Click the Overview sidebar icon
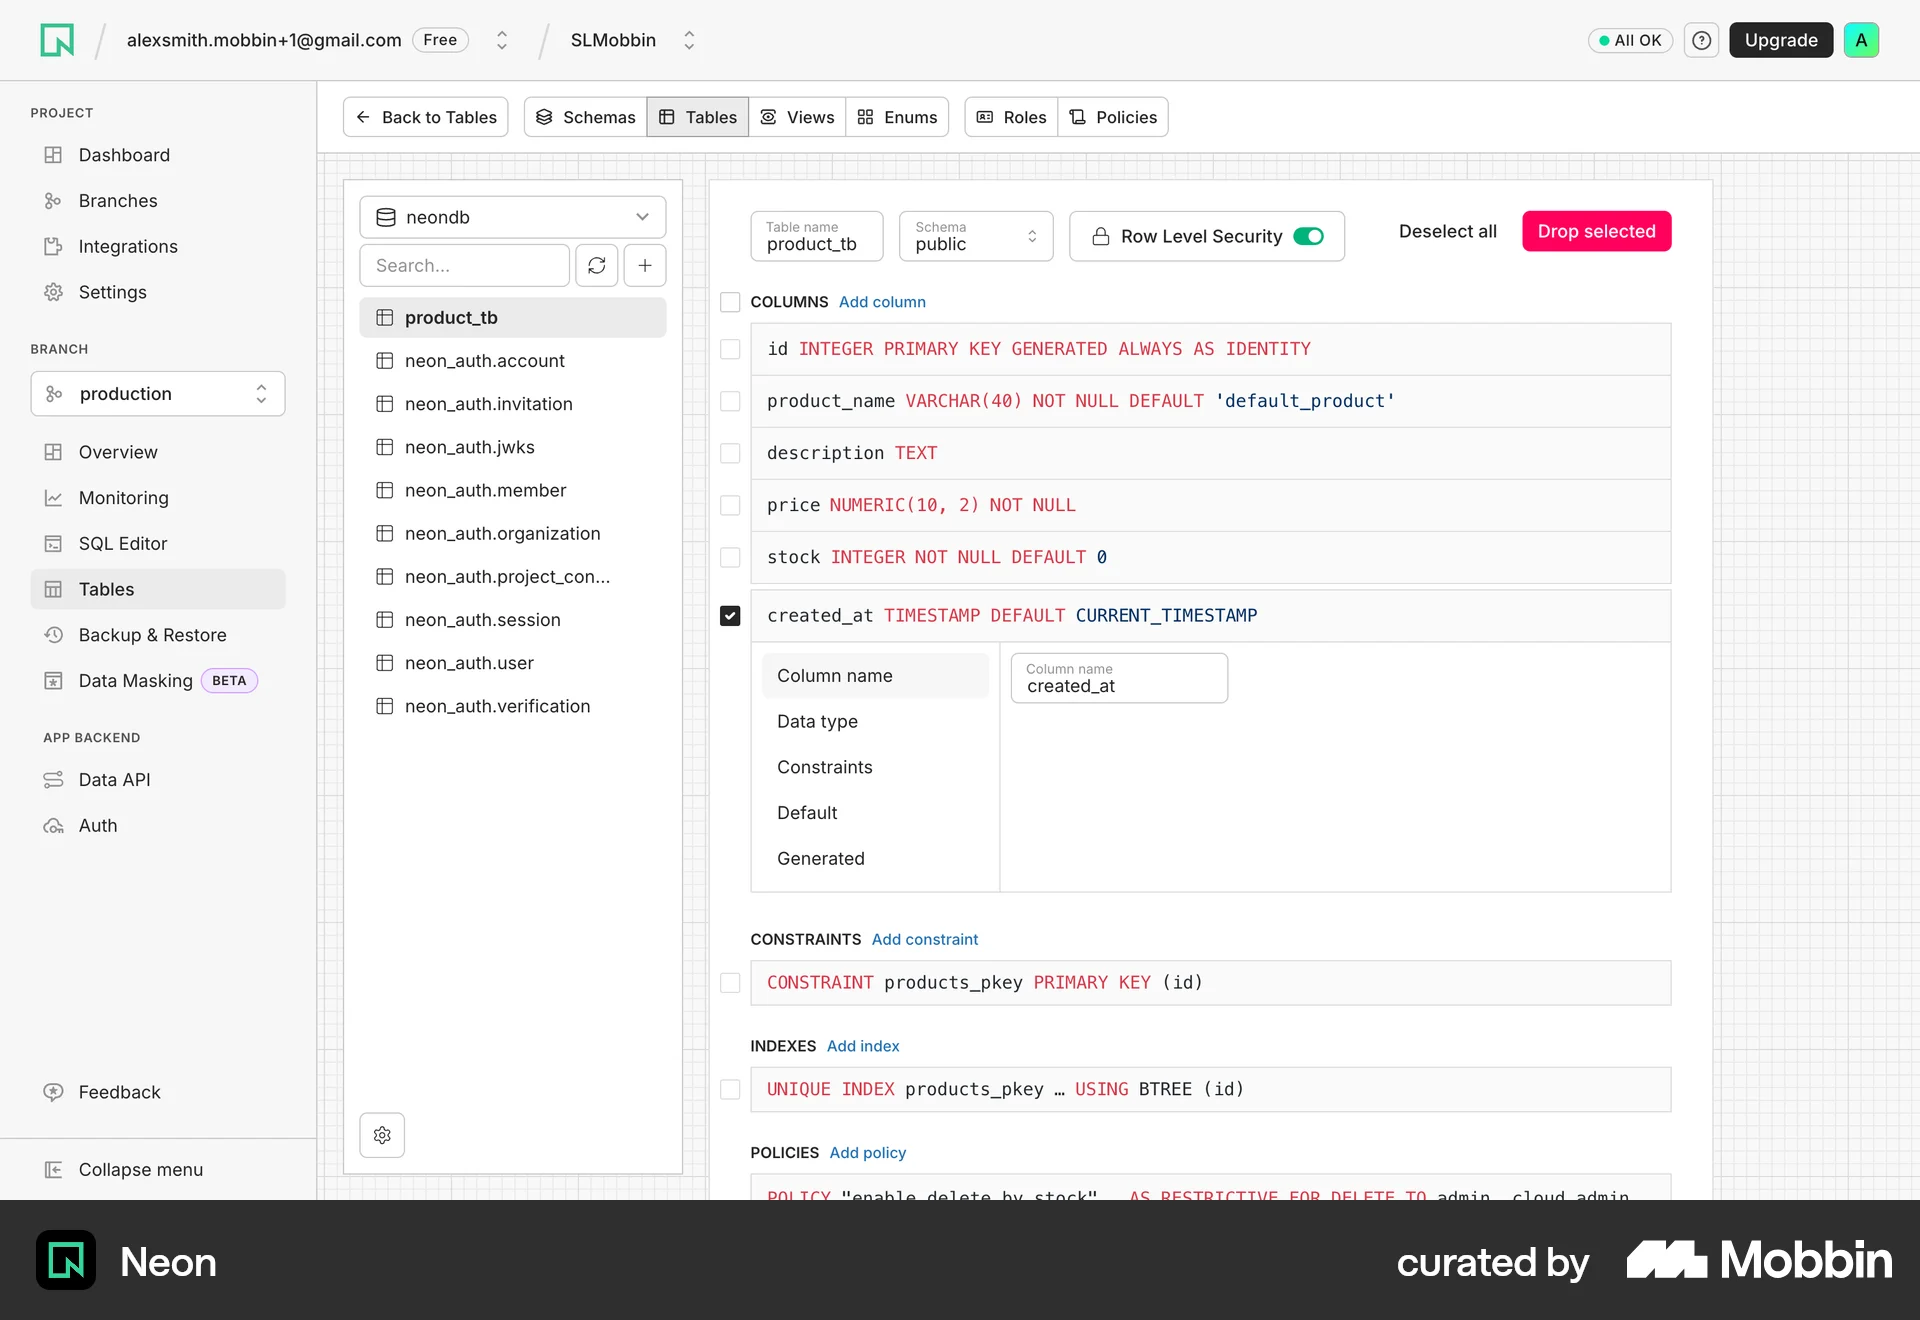Screen dimensions: 1920x1320 click(x=53, y=452)
